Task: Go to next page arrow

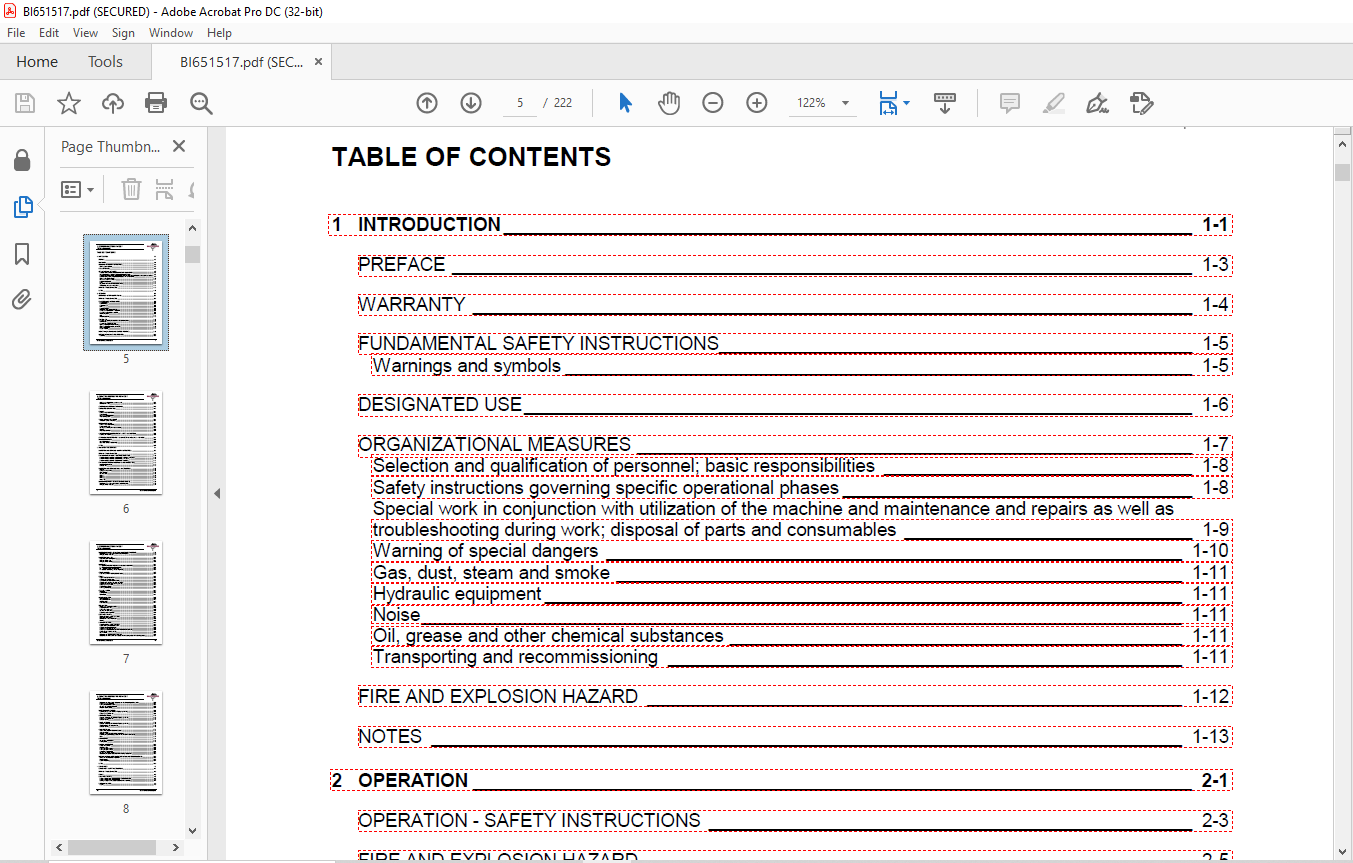Action: tap(471, 103)
